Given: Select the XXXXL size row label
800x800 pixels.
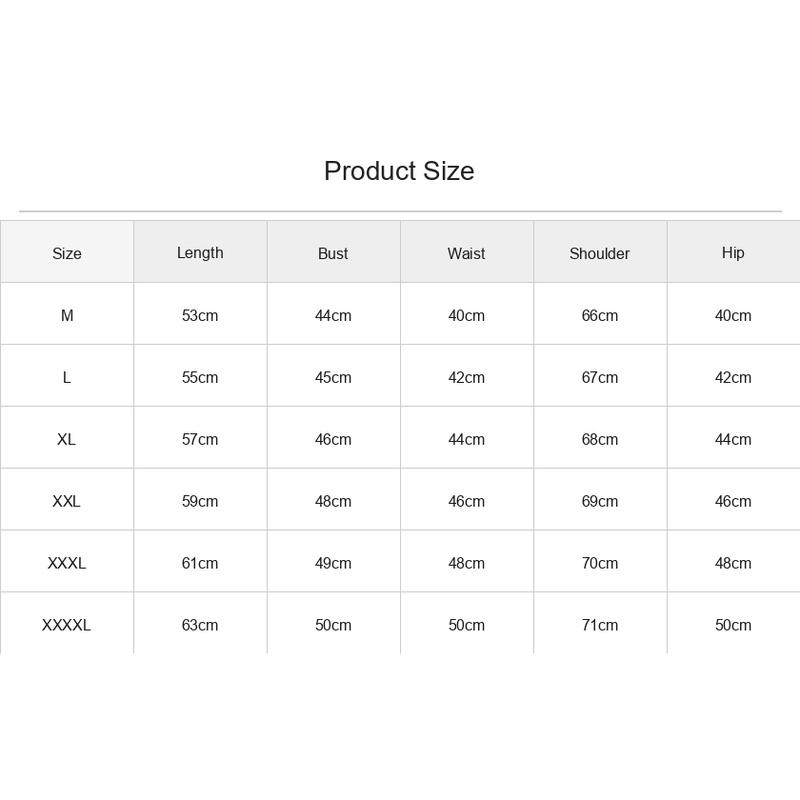Looking at the screenshot, I should click(67, 625).
